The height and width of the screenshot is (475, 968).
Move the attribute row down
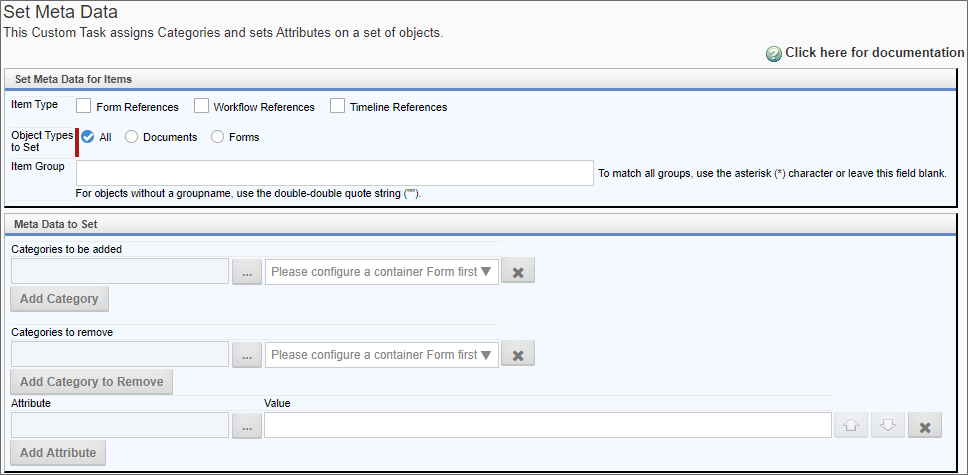pyautogui.click(x=888, y=426)
